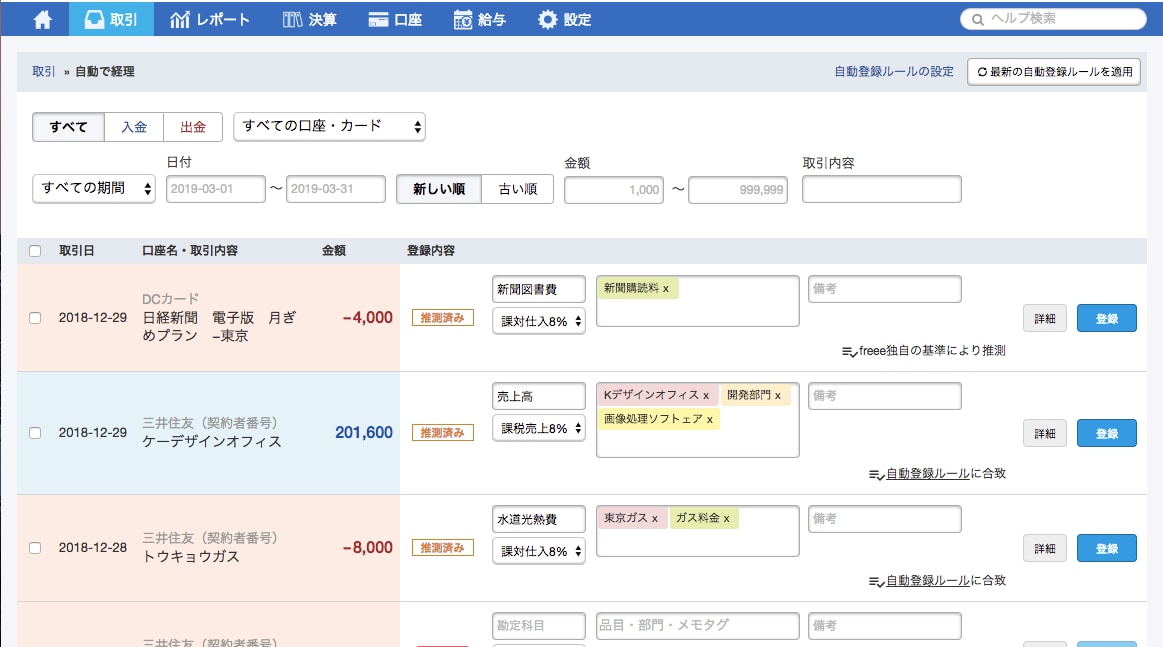The width and height of the screenshot is (1163, 647).
Task: Click 備考 field in 日経新聞 row
Action: [885, 289]
